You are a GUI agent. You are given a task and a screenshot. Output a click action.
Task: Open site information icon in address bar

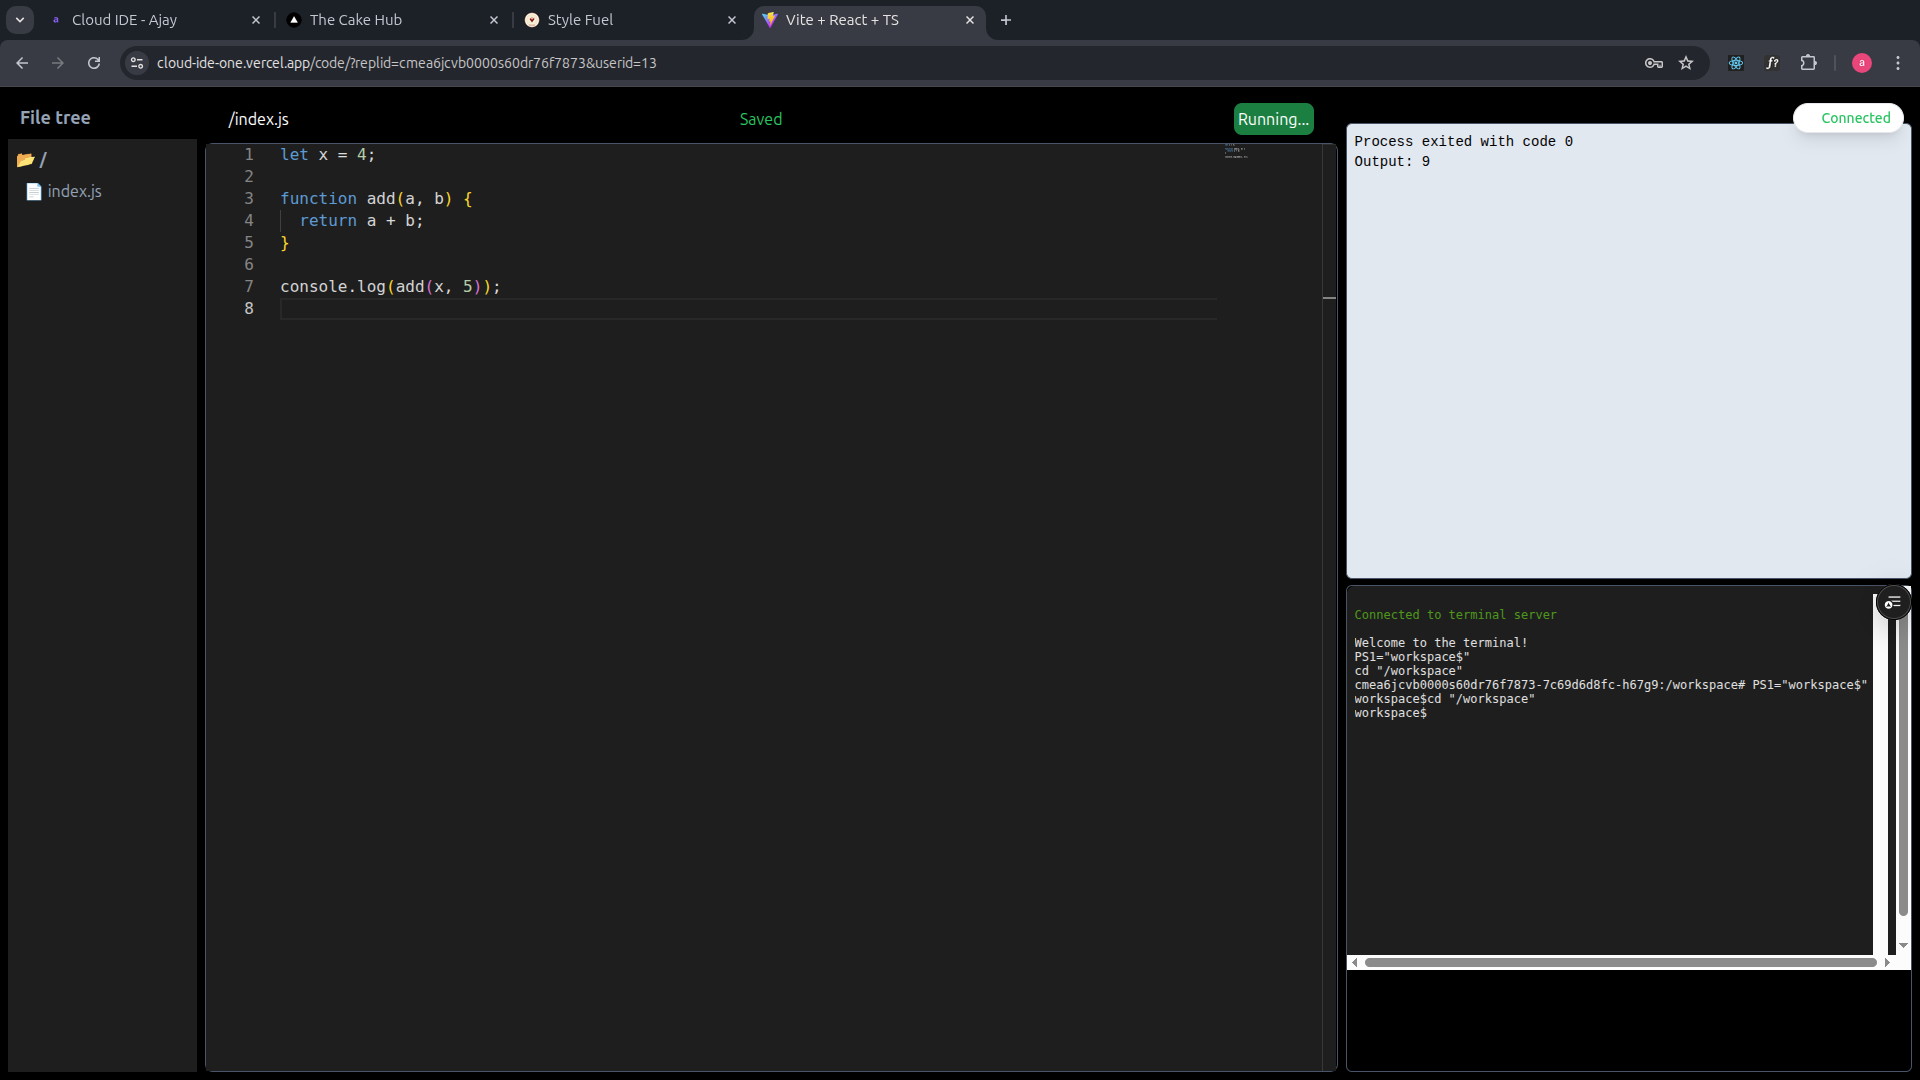(137, 63)
